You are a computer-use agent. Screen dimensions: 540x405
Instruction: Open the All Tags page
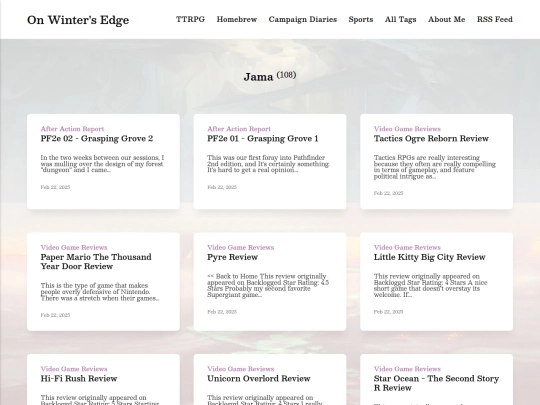[401, 19]
